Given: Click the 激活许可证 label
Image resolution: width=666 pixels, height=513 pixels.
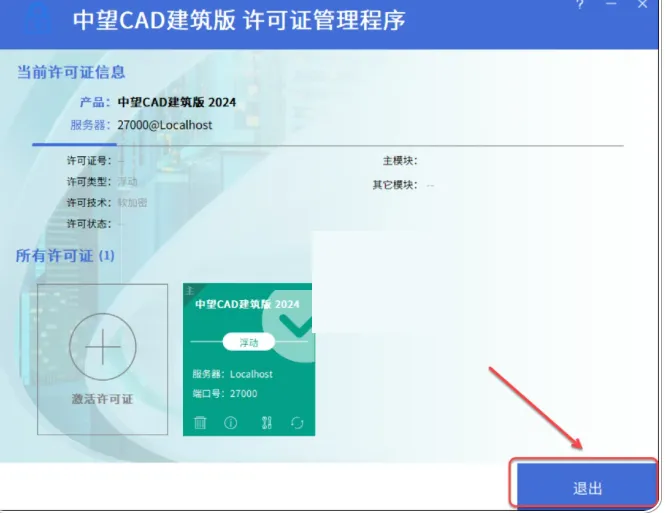Looking at the screenshot, I should pos(102,399).
